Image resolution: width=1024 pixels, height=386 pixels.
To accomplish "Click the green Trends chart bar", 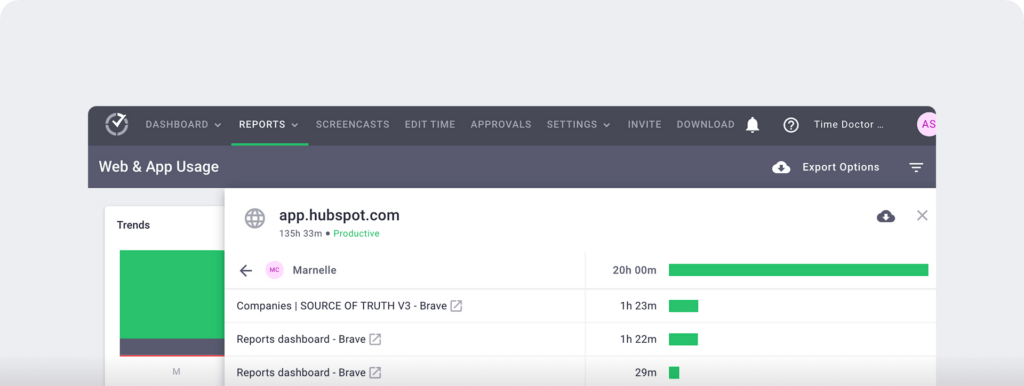I will coord(172,295).
